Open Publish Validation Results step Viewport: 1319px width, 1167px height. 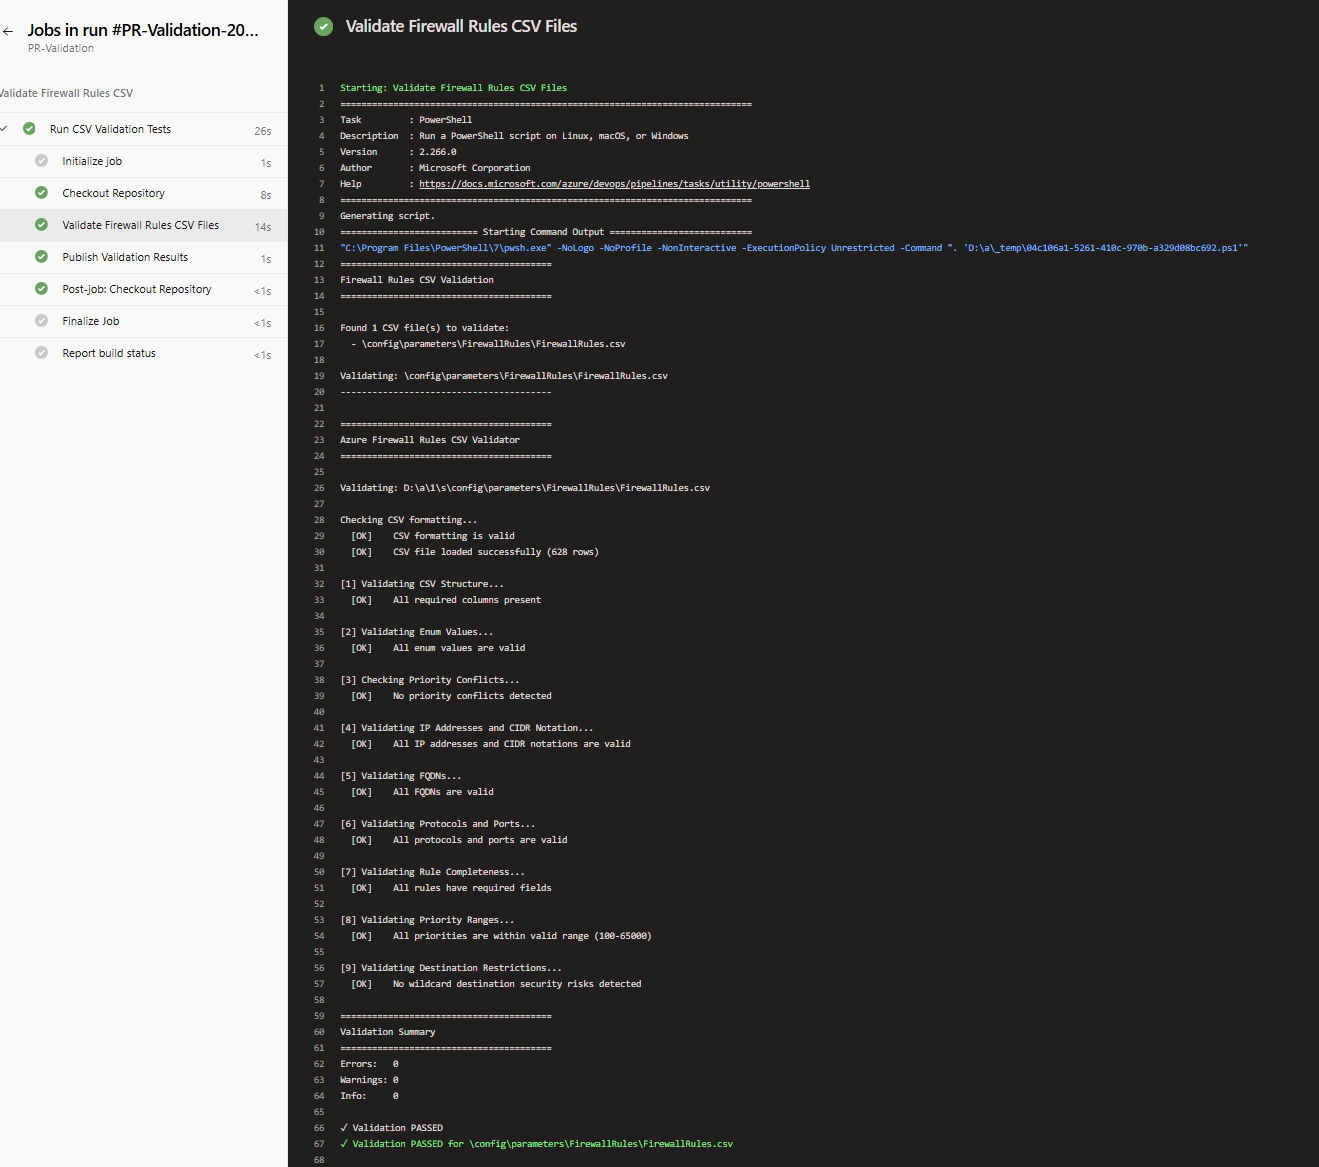coord(125,257)
